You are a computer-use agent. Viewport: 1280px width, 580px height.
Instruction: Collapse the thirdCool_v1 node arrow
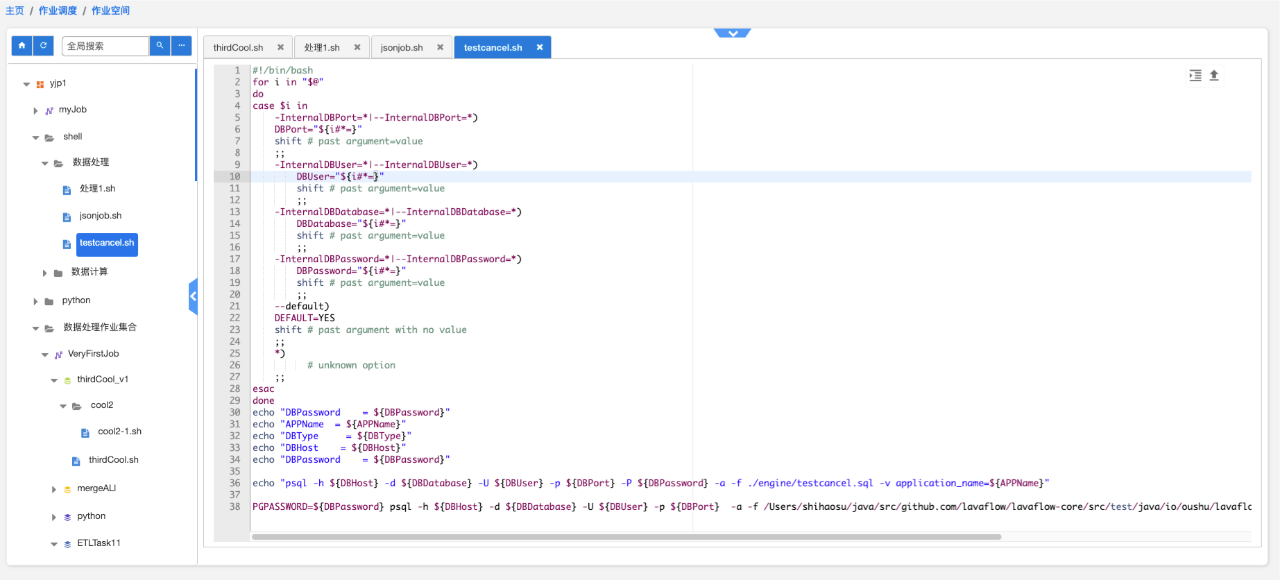(x=53, y=380)
